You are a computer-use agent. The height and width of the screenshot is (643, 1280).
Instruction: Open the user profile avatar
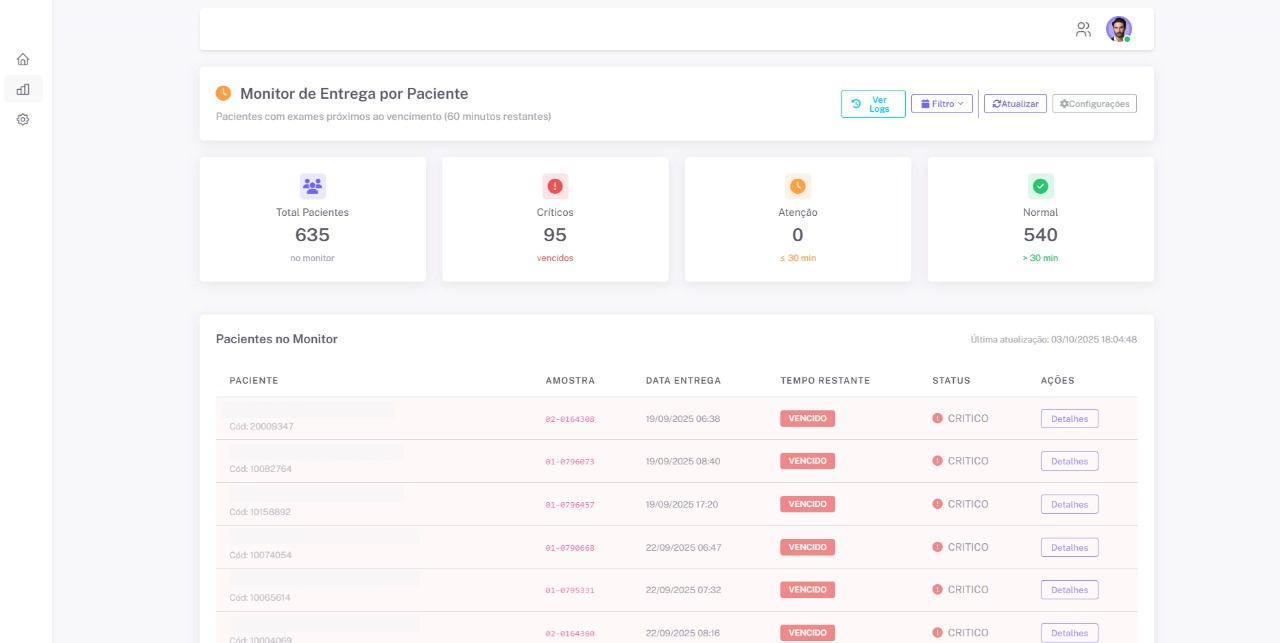[1118, 29]
